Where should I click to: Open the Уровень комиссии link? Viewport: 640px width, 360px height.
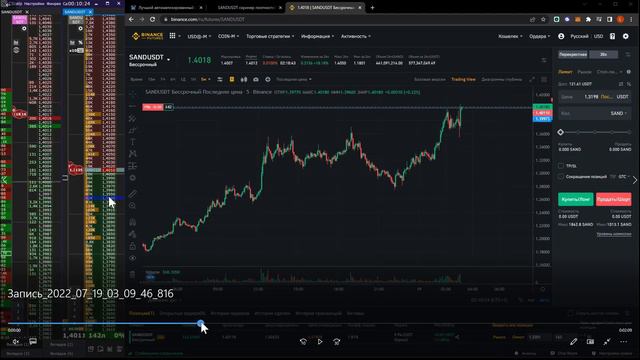pyautogui.click(x=614, y=234)
